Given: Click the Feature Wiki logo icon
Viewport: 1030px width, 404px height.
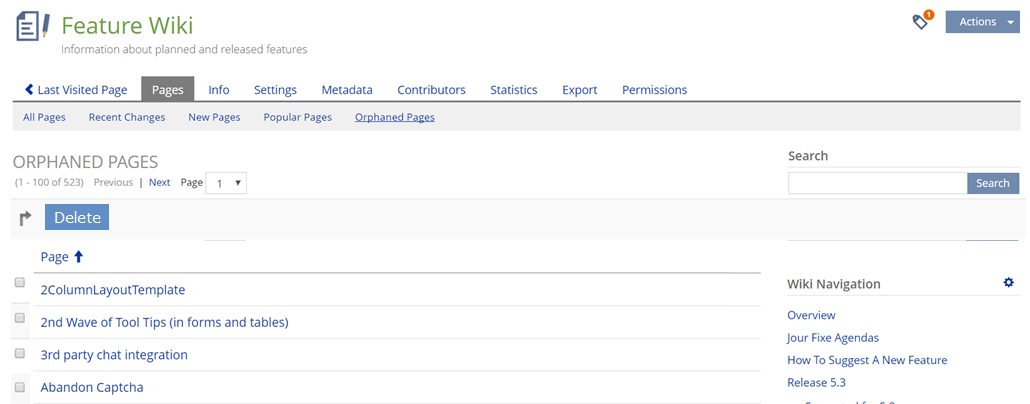Looking at the screenshot, I should (x=33, y=26).
